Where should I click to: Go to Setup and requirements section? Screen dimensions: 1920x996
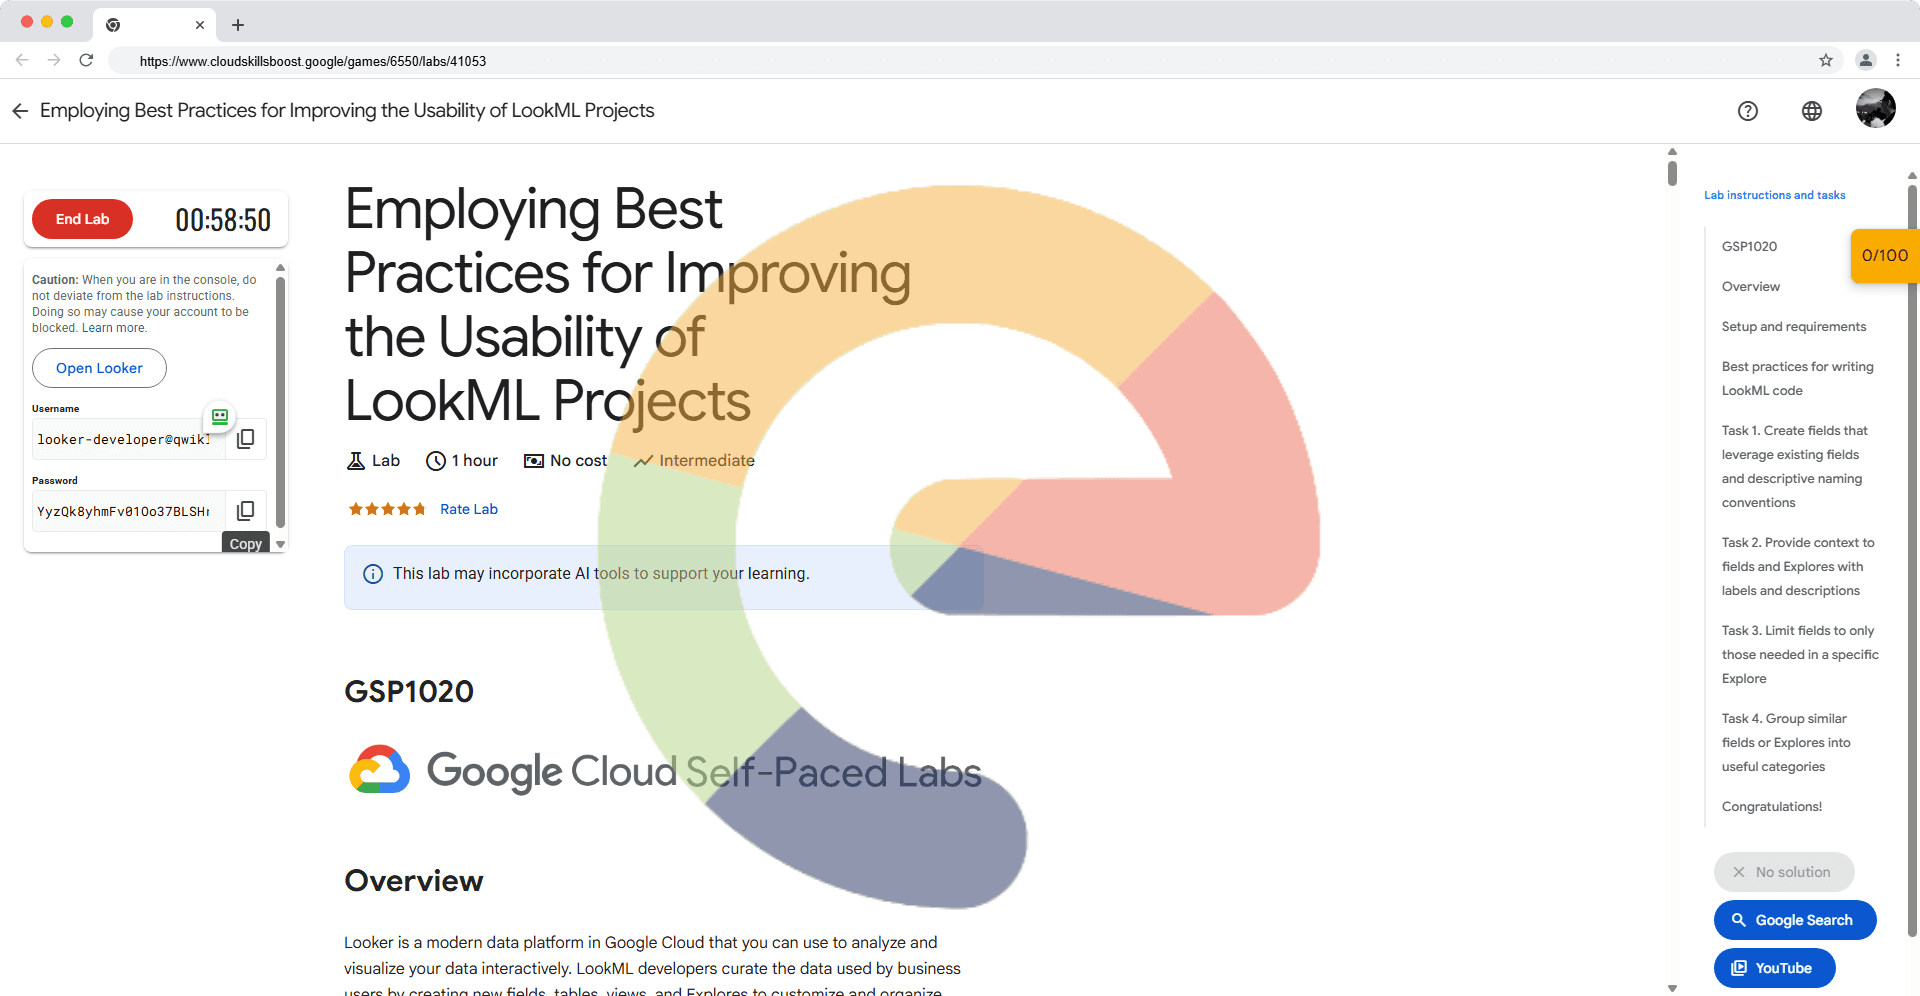tap(1793, 327)
